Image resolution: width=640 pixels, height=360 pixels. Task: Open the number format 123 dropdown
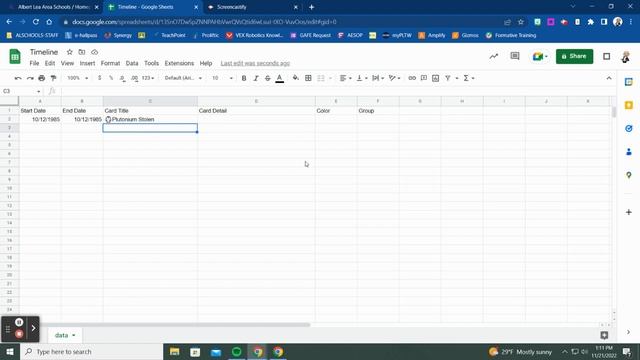[x=148, y=78]
